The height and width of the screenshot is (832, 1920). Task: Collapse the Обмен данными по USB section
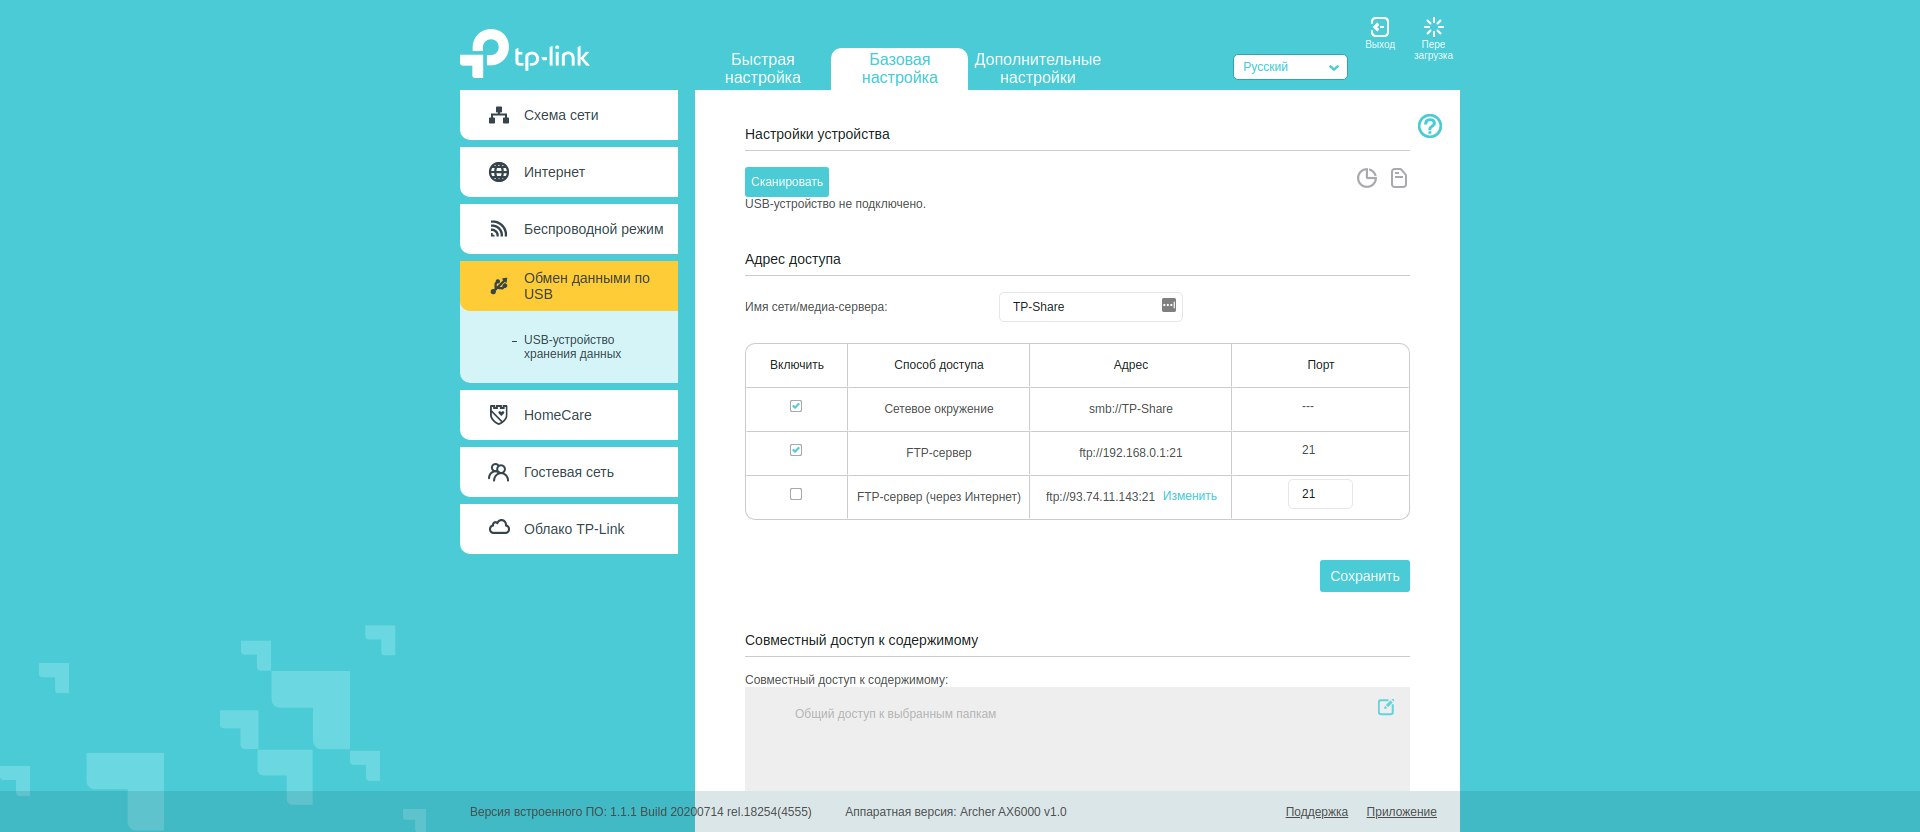pyautogui.click(x=569, y=286)
